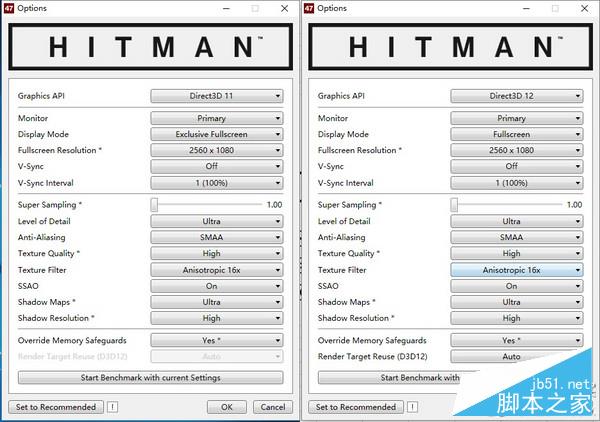Minimize the right Options window

point(527,8)
